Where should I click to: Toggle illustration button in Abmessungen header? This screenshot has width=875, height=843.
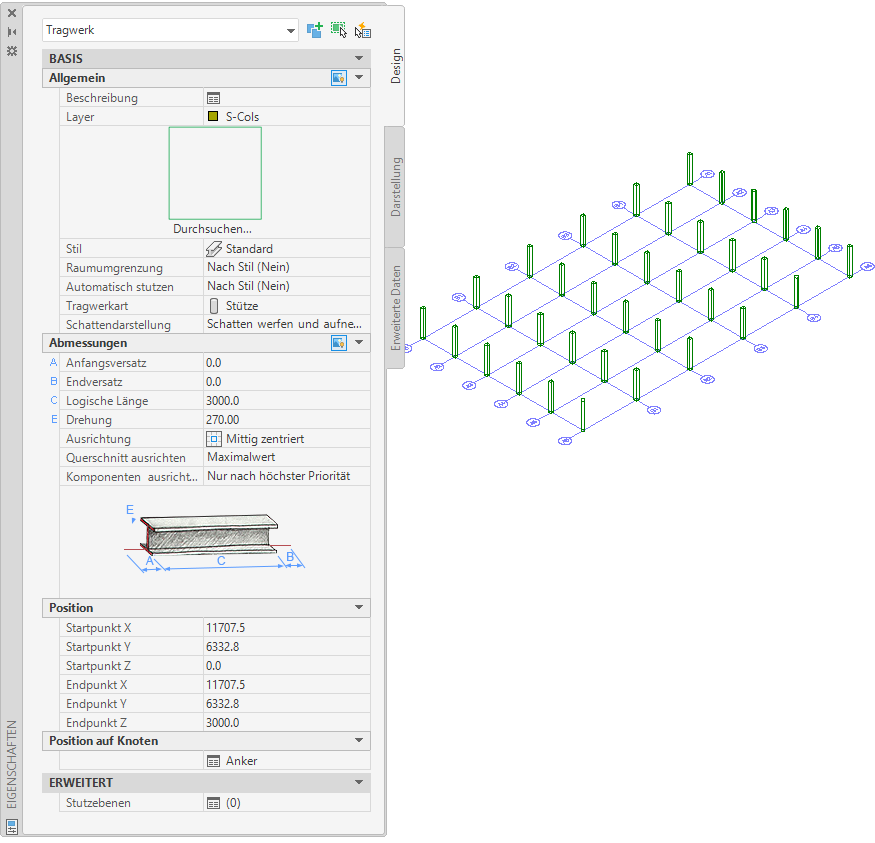coord(339,343)
